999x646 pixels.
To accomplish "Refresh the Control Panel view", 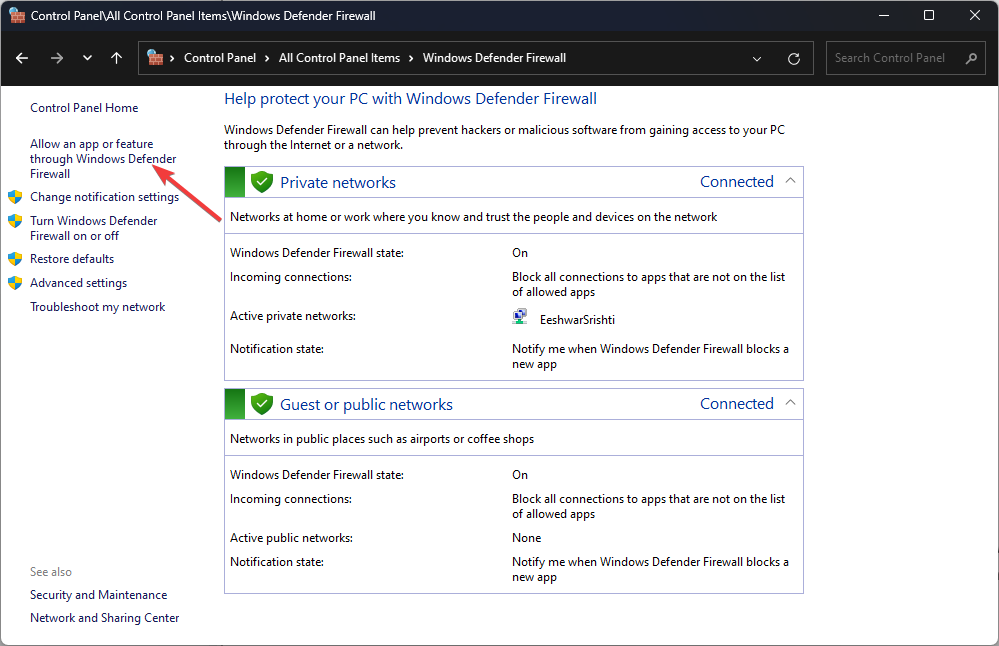I will point(794,58).
